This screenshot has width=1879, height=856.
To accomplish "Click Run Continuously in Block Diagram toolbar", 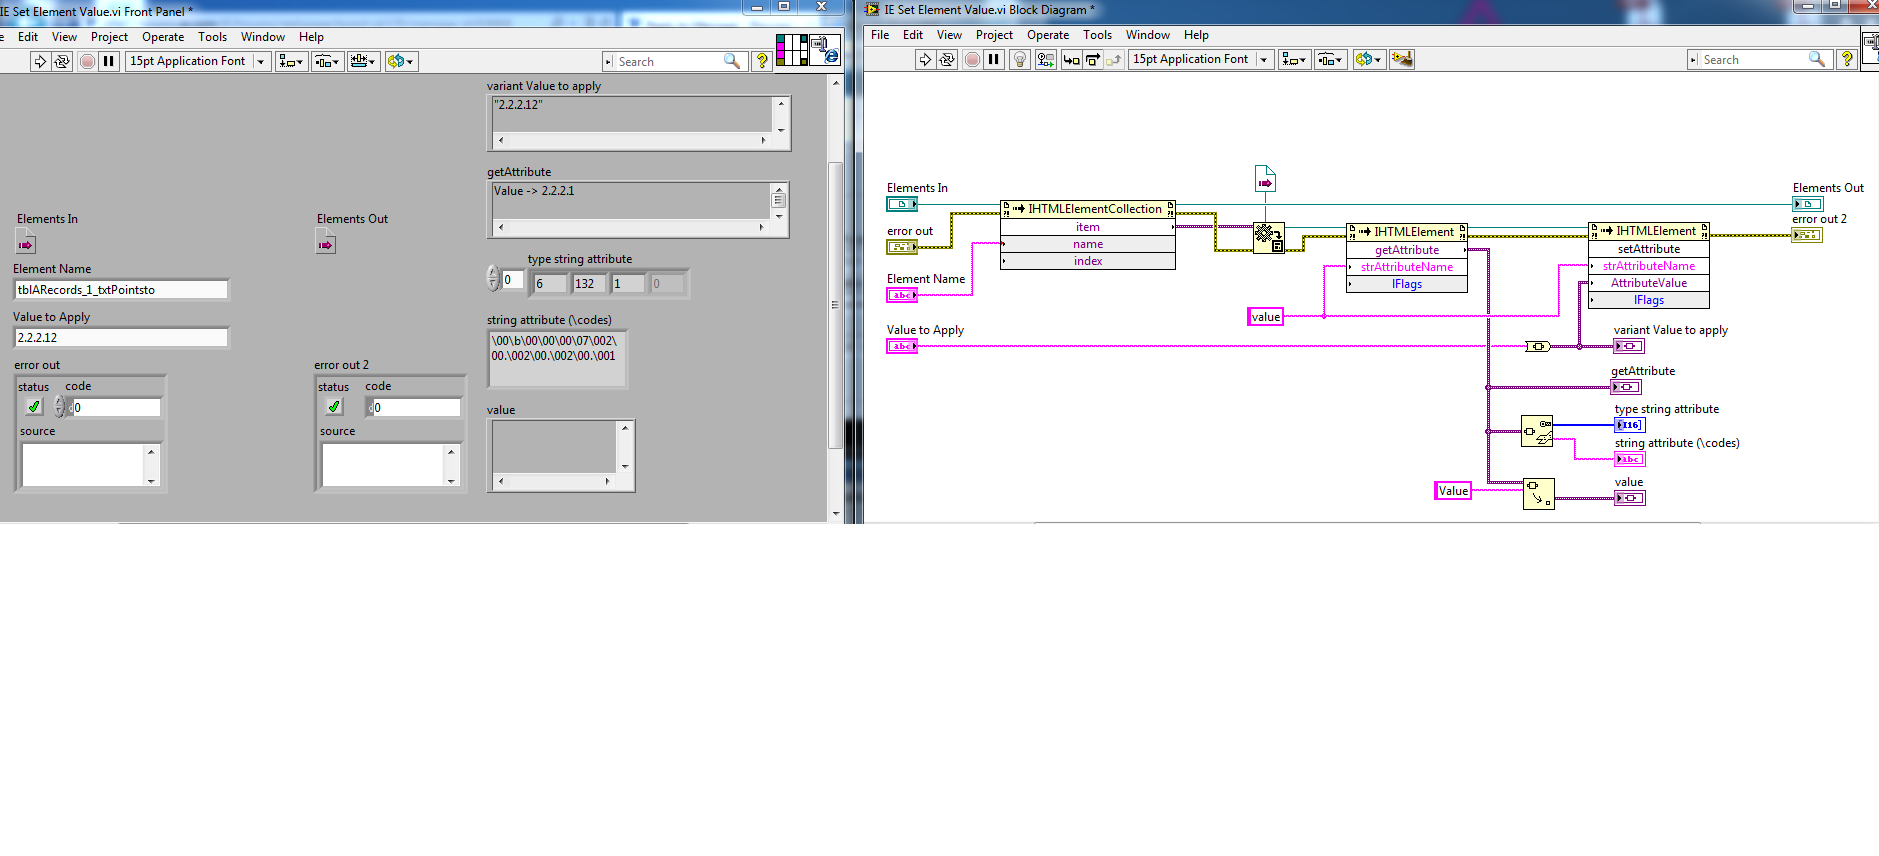I will [x=947, y=60].
